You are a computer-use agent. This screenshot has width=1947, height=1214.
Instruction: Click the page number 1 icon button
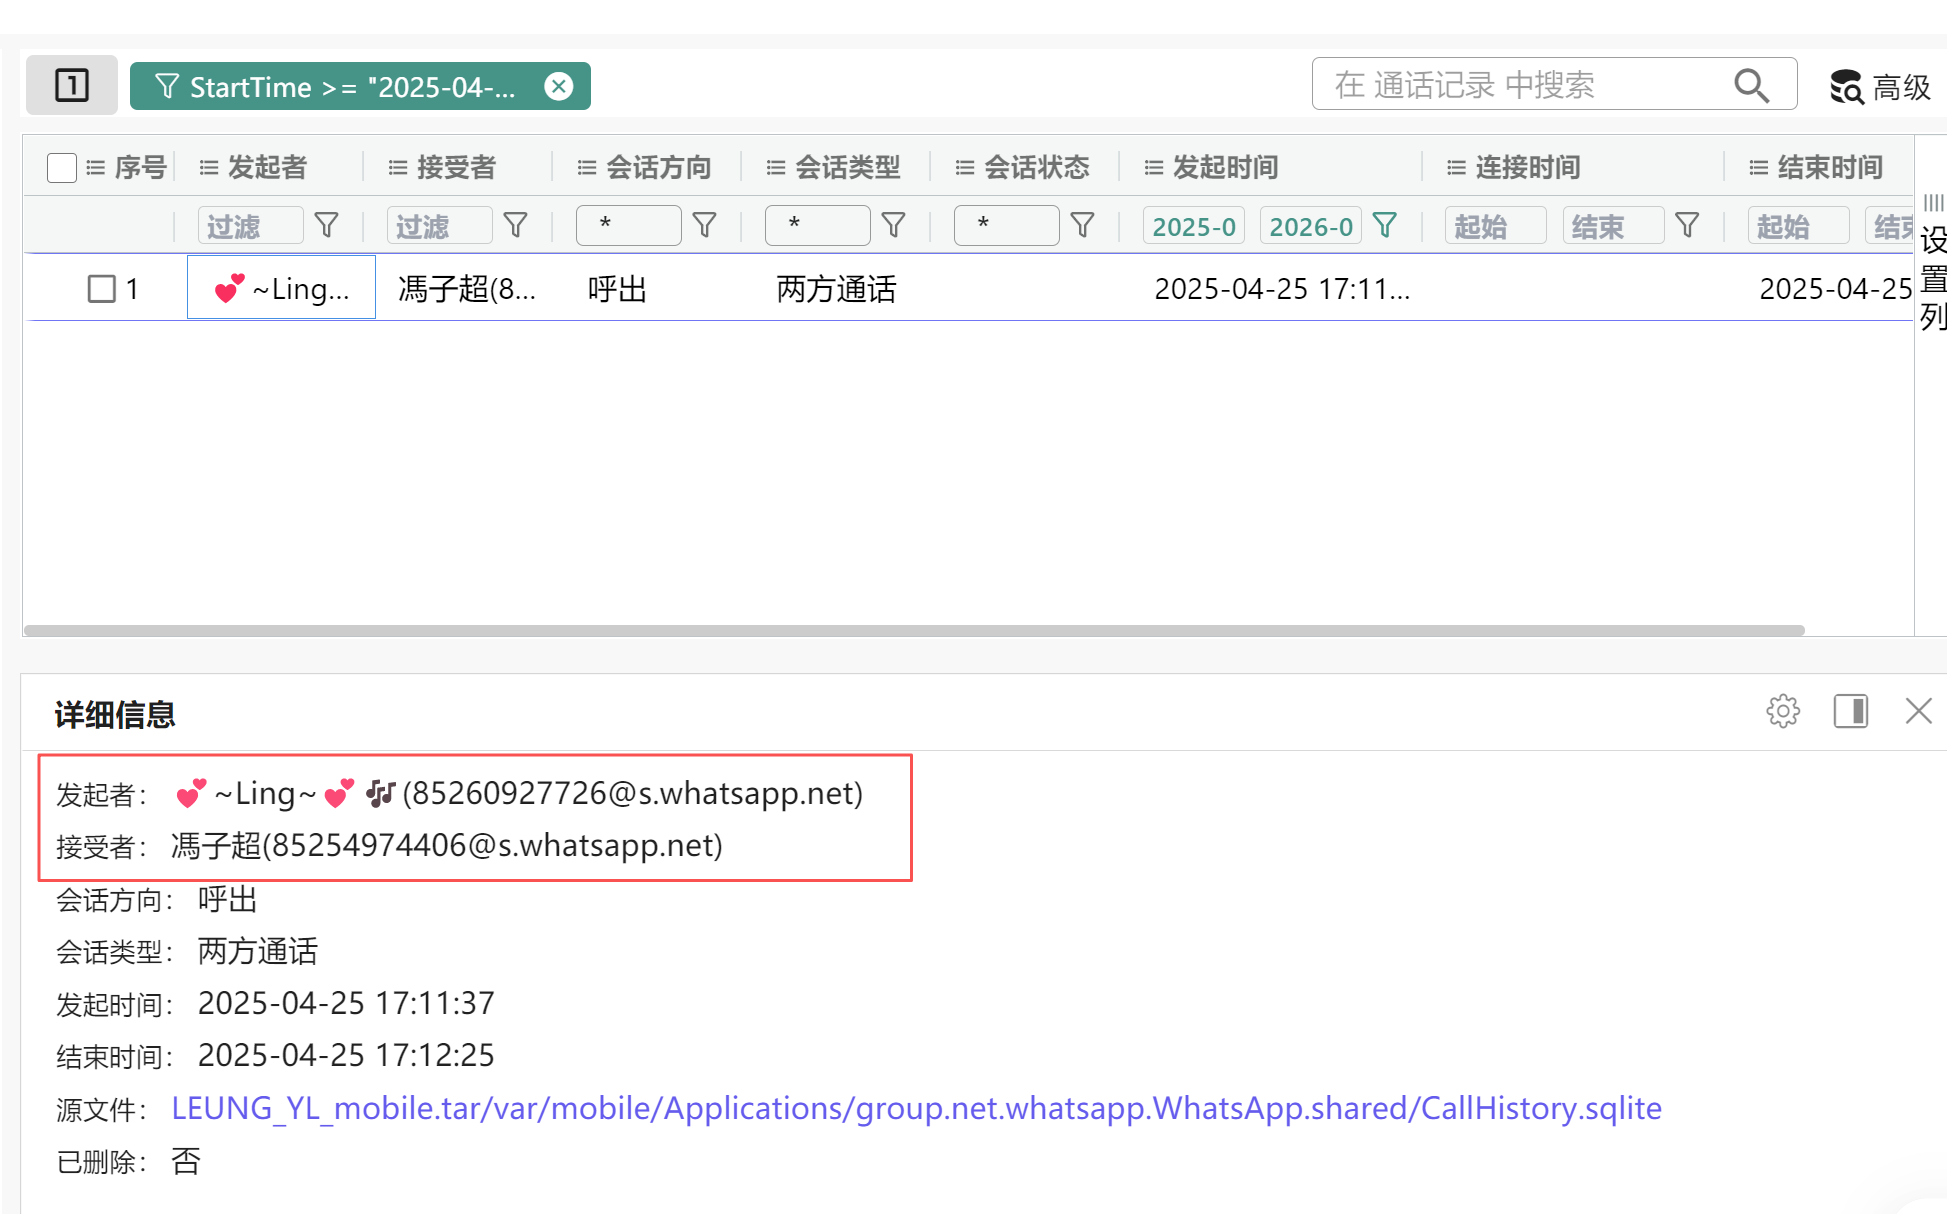pyautogui.click(x=72, y=85)
